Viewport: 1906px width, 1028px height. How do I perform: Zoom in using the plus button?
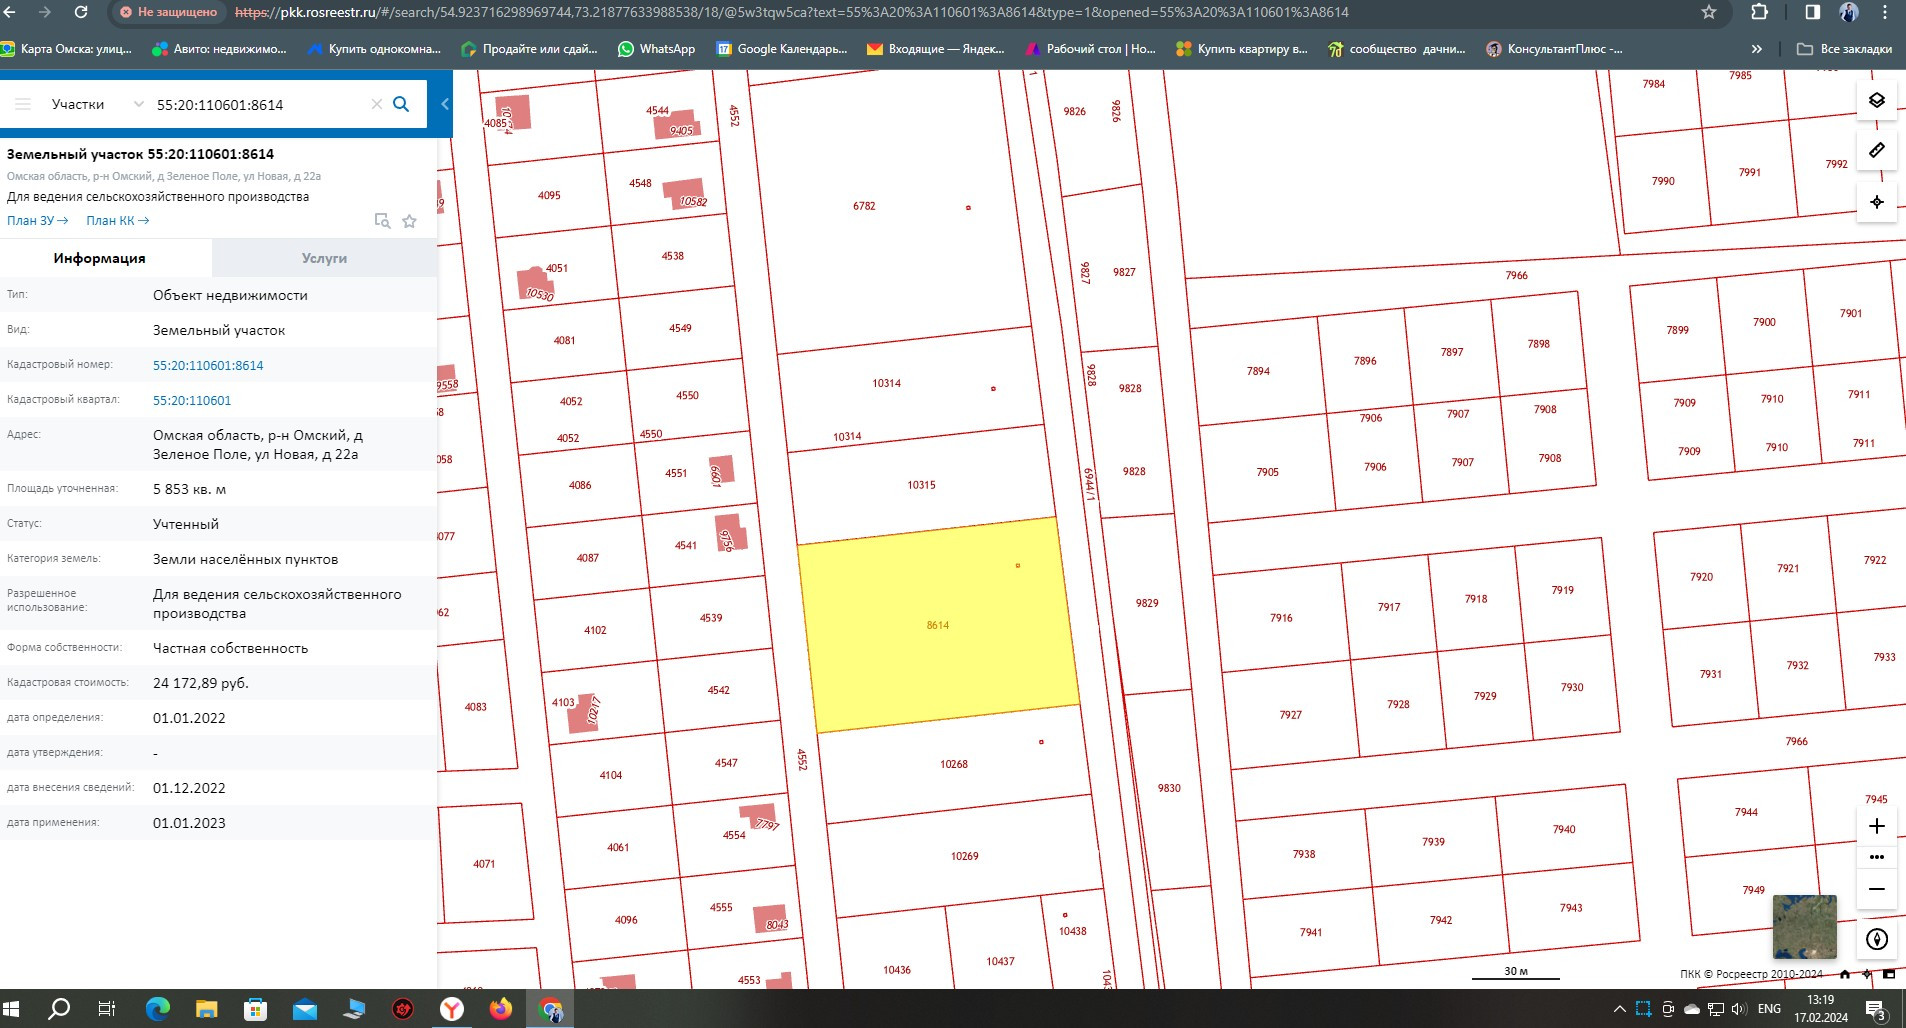1876,826
